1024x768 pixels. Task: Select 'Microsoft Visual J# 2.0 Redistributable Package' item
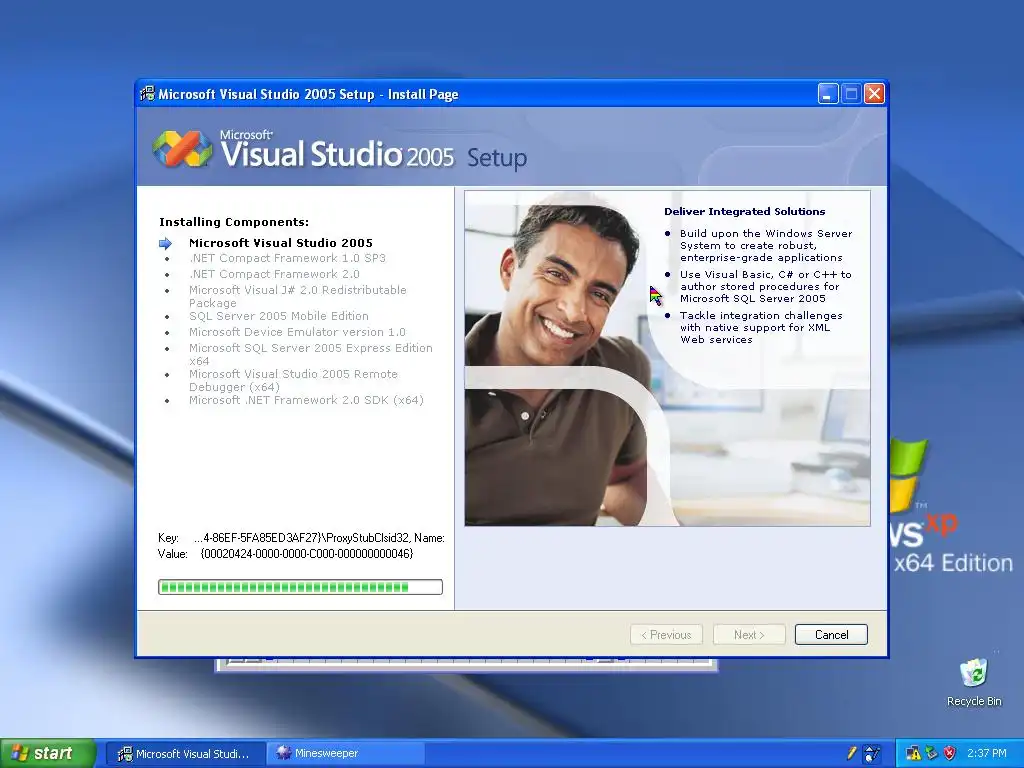(x=298, y=296)
